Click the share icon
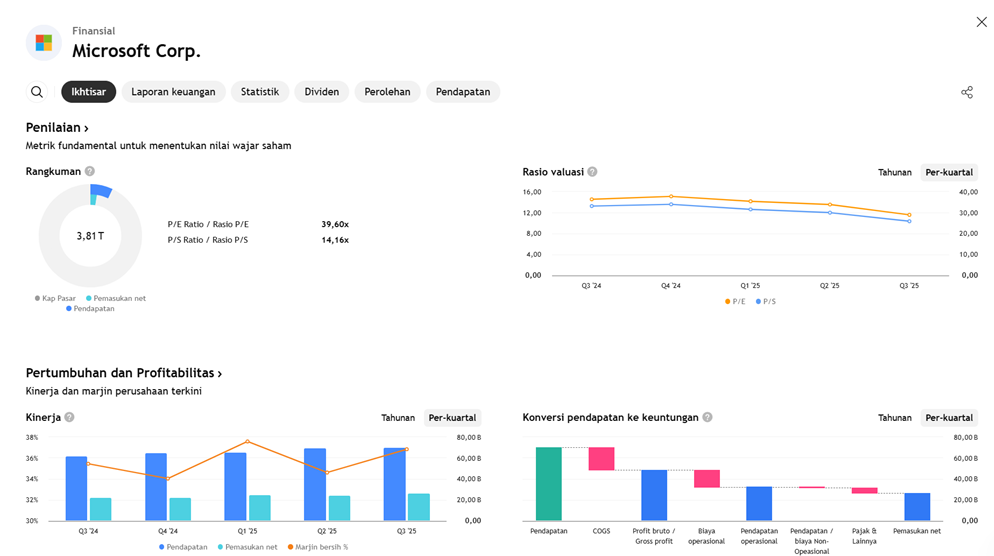 pos(967,93)
